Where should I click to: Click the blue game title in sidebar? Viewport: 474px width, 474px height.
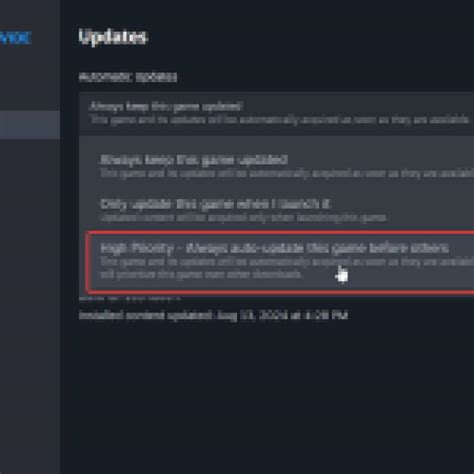[x=15, y=38]
